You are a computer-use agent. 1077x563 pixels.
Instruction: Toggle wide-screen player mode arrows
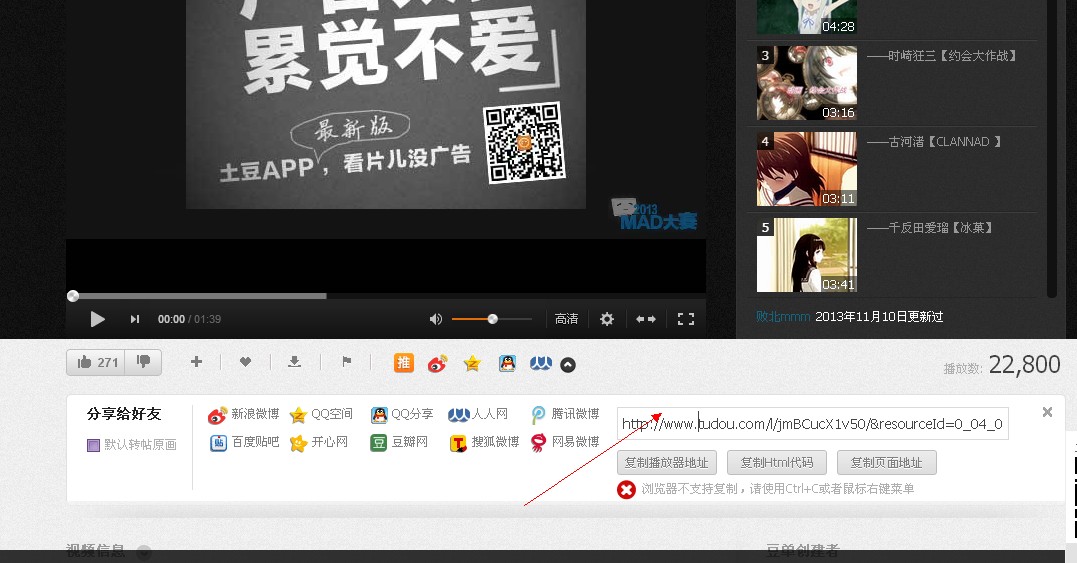coord(646,319)
